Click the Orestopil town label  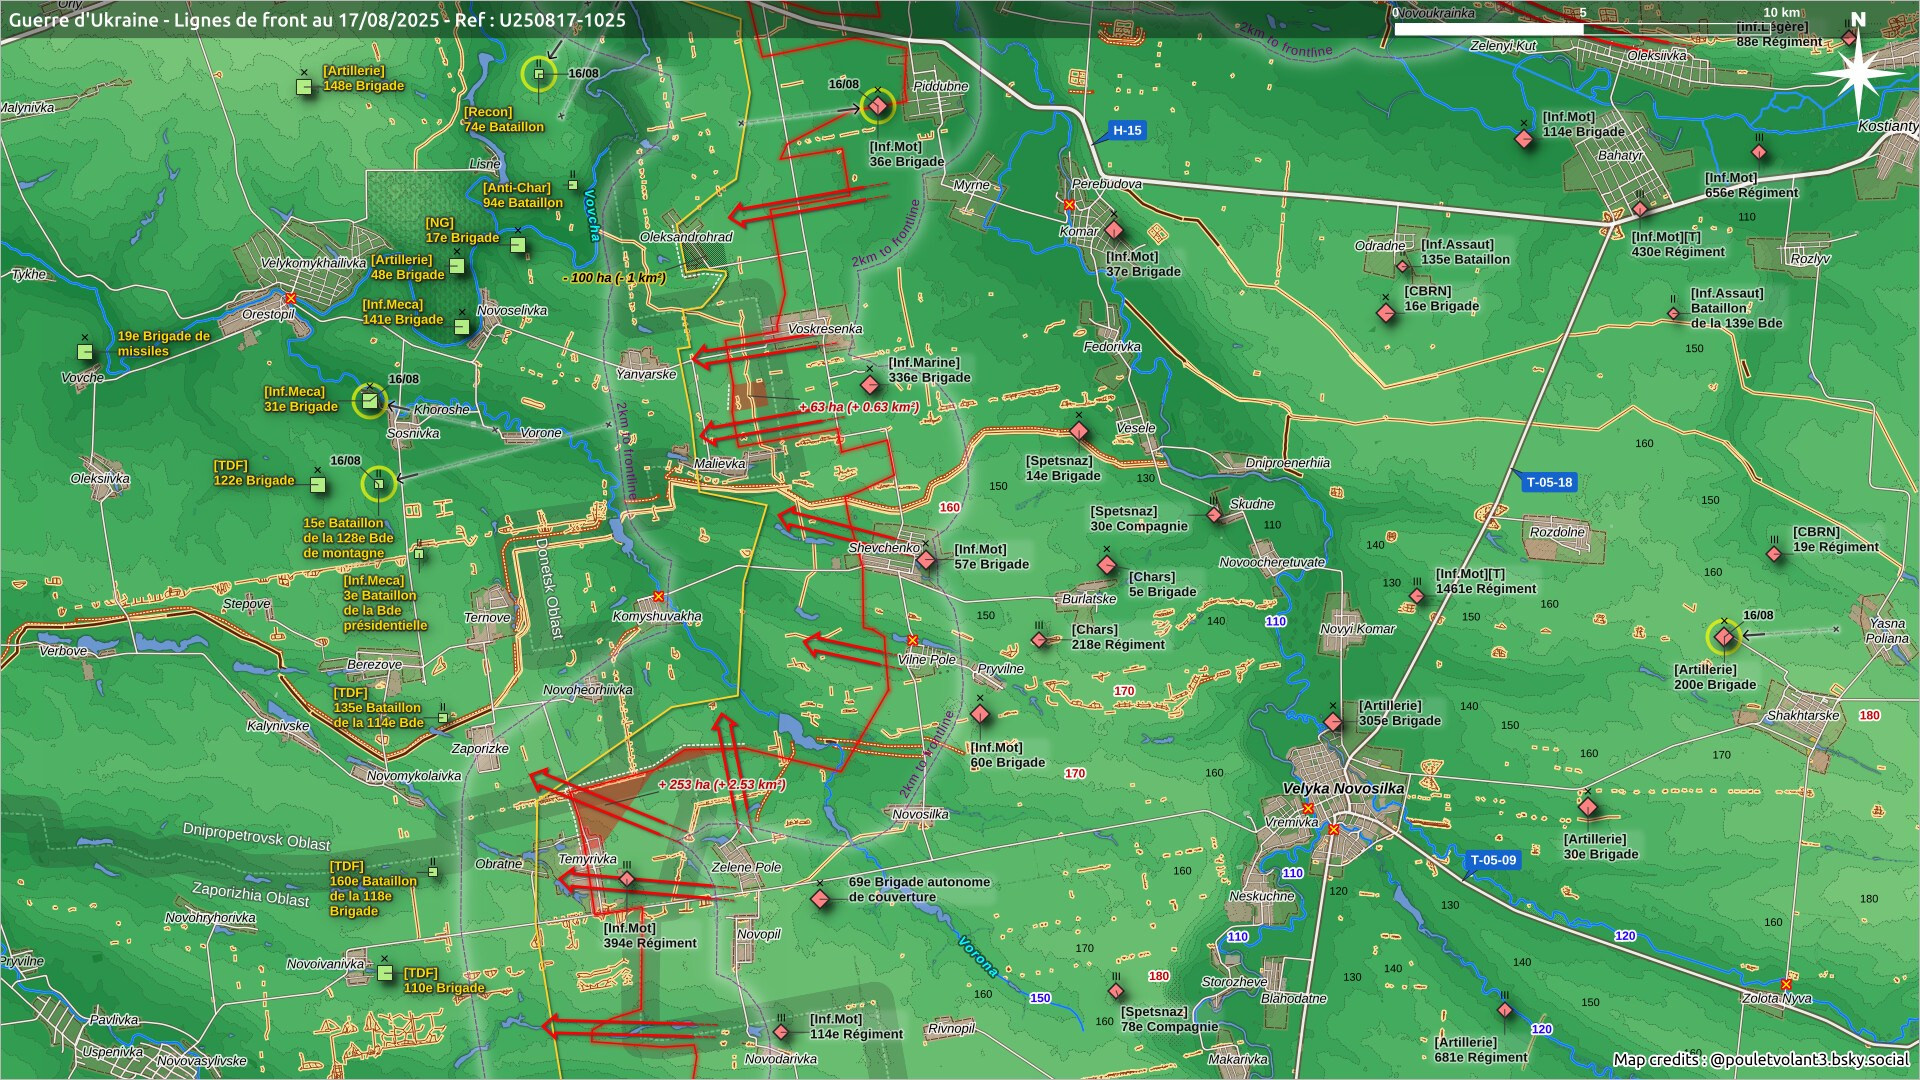268,314
